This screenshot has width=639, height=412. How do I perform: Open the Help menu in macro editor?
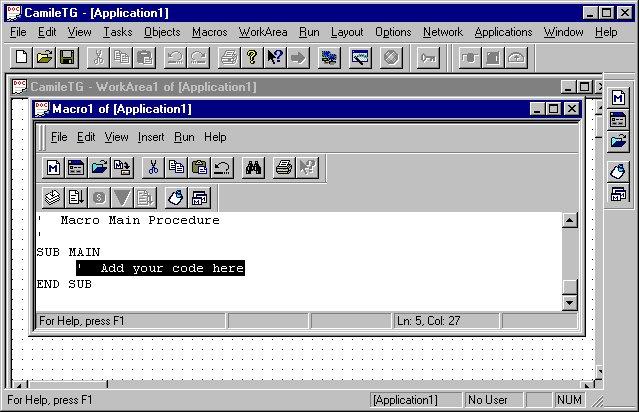(x=215, y=137)
